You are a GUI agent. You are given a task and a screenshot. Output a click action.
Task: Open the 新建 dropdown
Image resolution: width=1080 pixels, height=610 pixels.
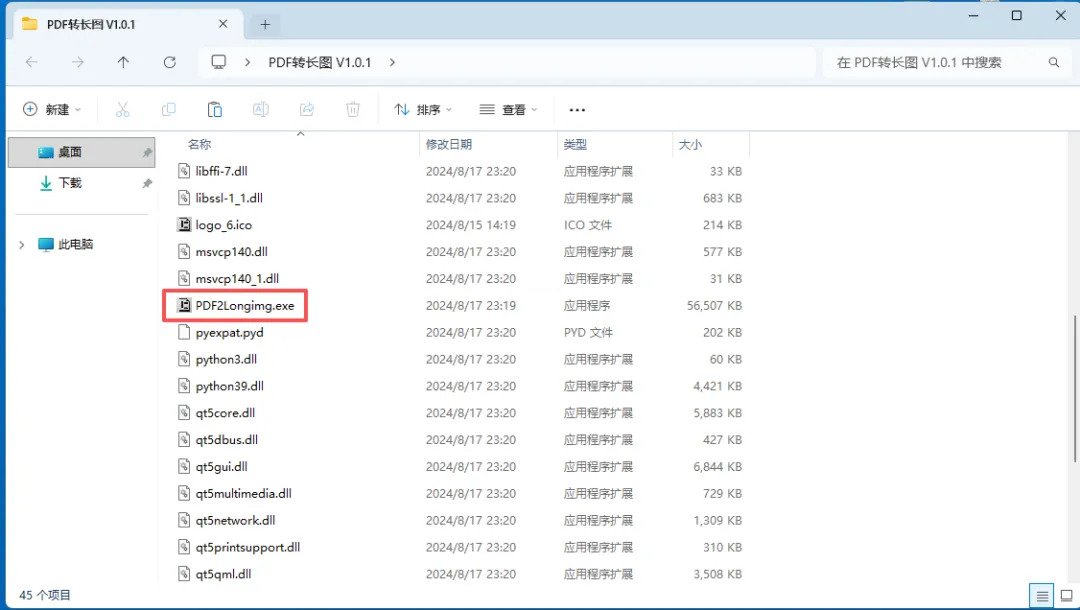click(52, 109)
